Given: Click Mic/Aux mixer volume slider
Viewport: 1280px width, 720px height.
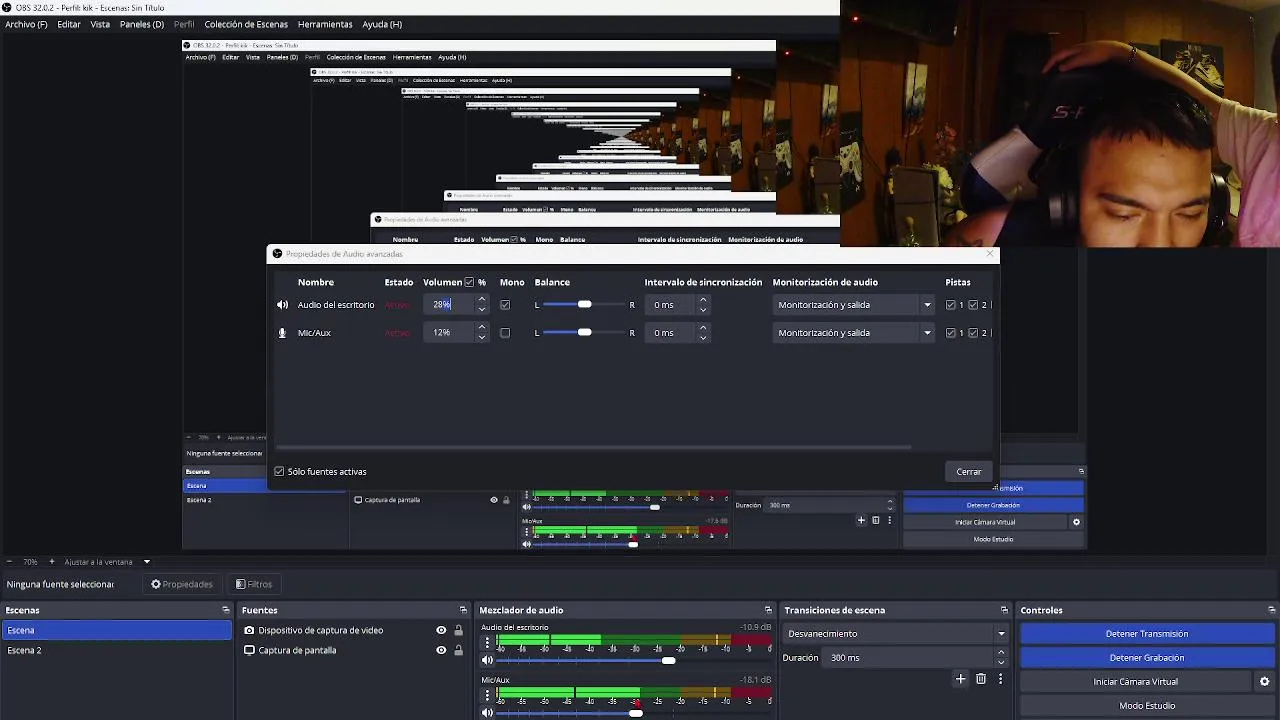Looking at the screenshot, I should click(634, 712).
